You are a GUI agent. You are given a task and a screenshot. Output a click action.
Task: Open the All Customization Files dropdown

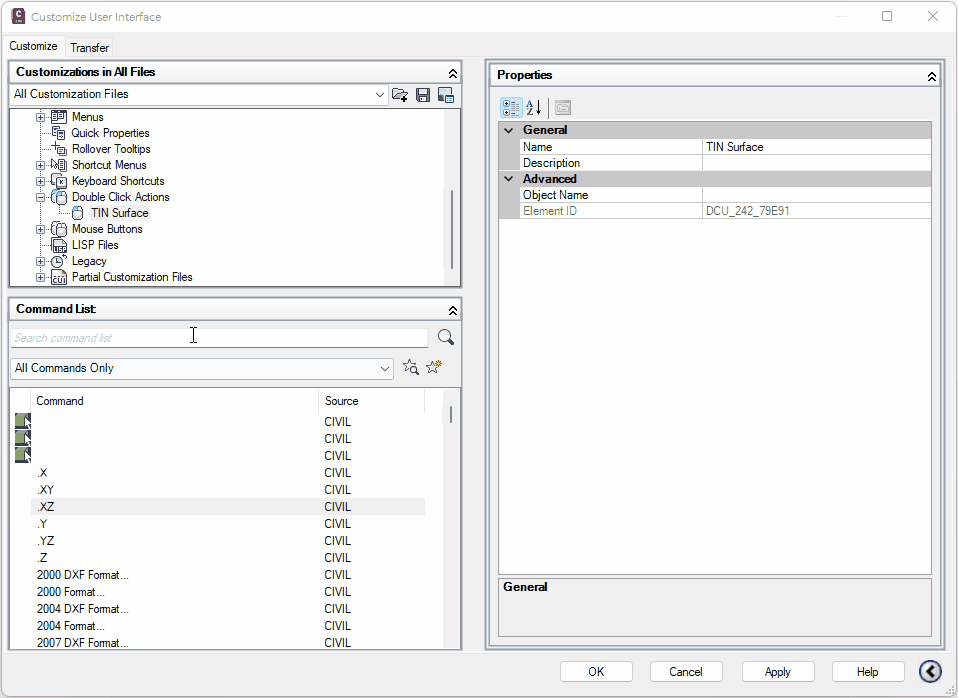380,95
